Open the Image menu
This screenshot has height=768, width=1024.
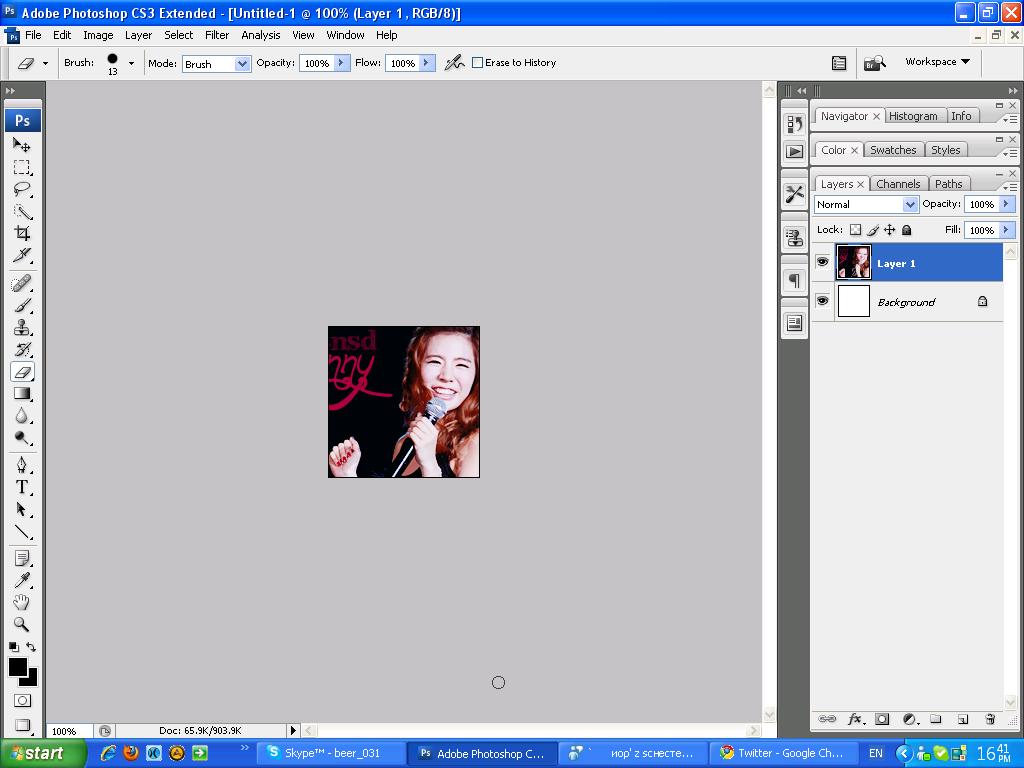(x=98, y=35)
